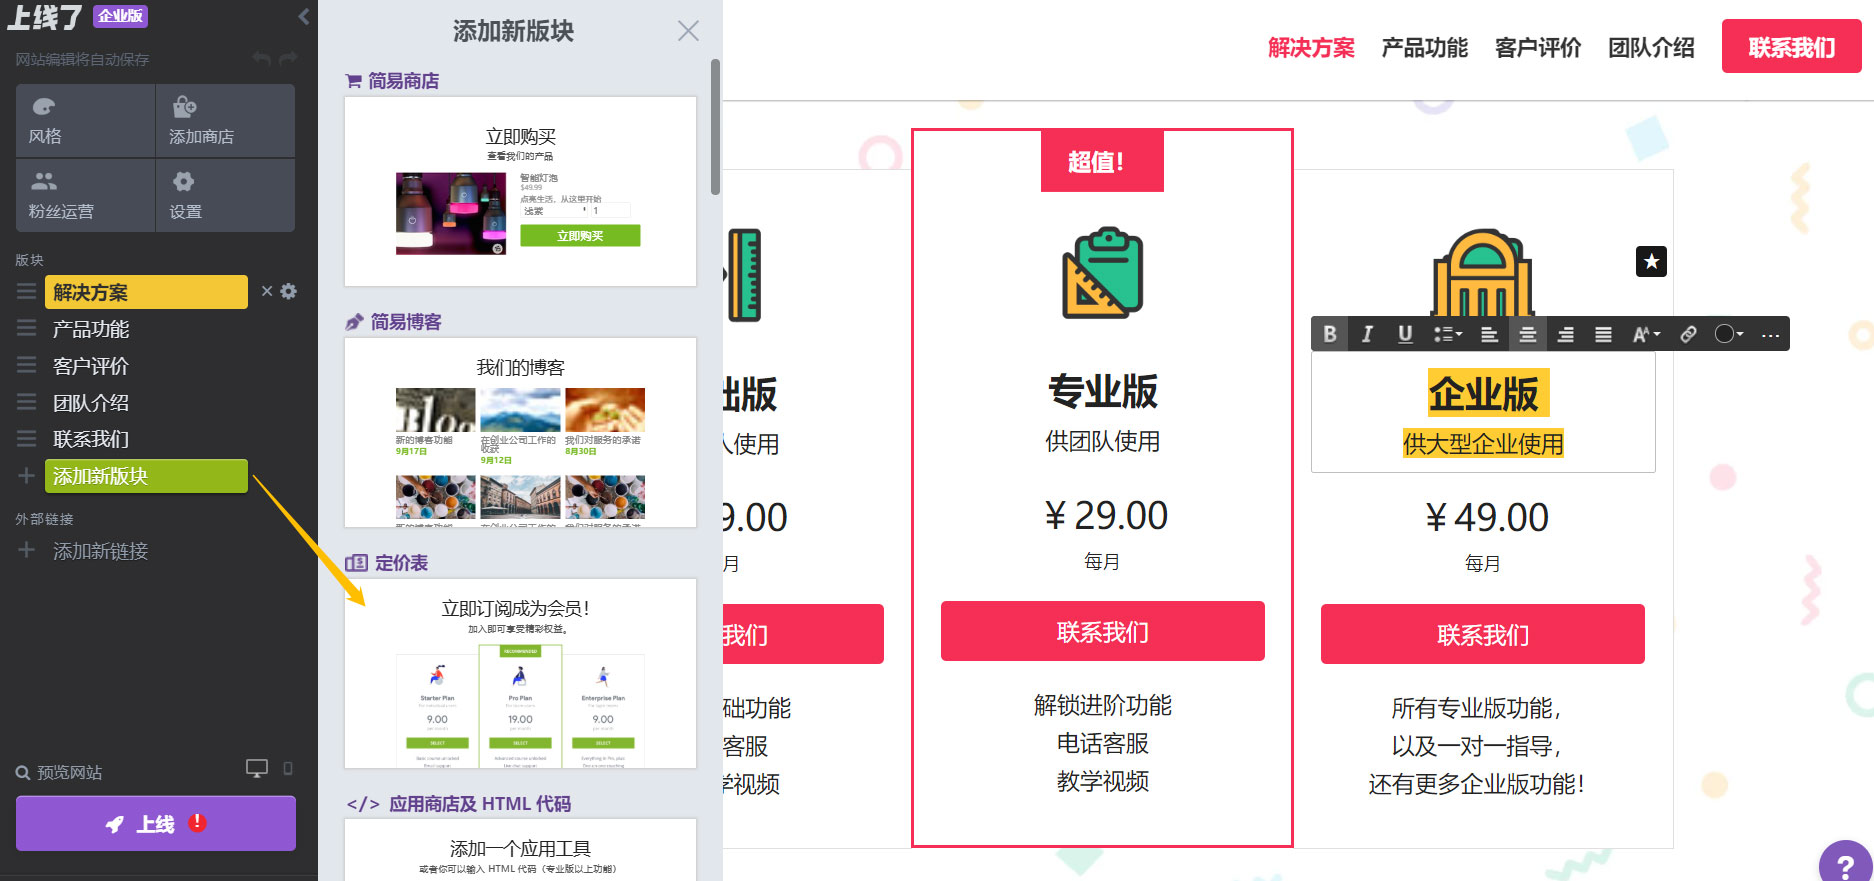Click the star badge on enterprise card
Screen dimensions: 1874x881
coord(1651,262)
